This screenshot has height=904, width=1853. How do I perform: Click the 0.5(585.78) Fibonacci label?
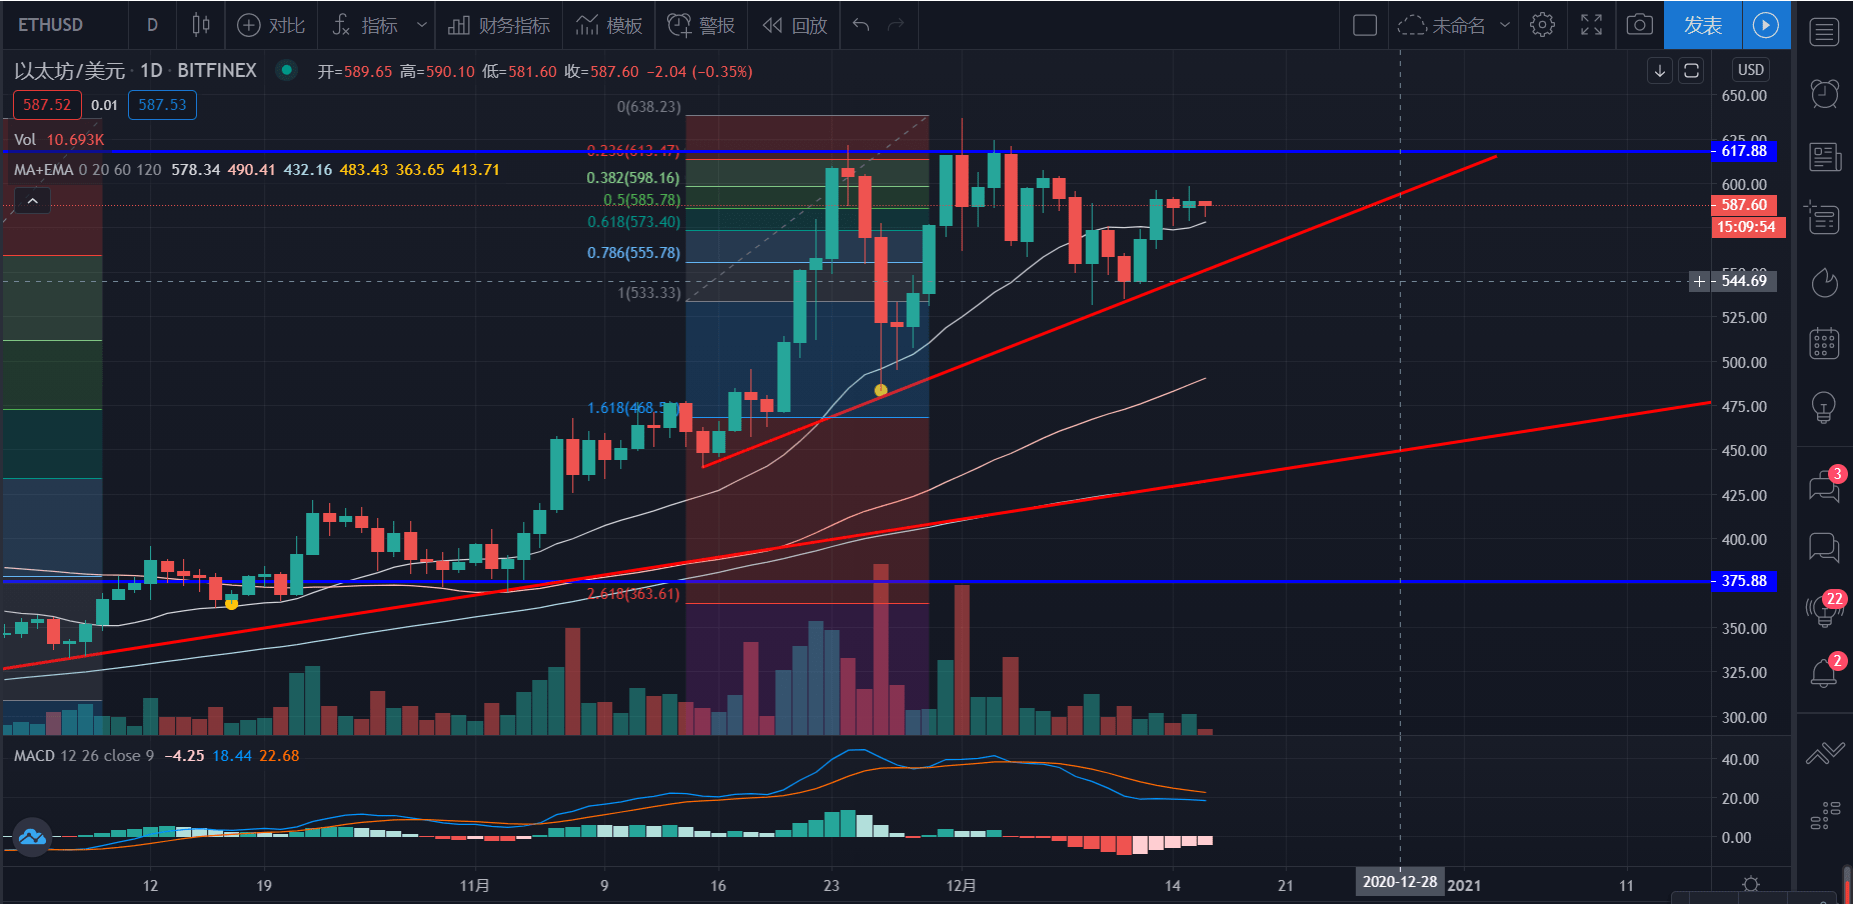[641, 200]
